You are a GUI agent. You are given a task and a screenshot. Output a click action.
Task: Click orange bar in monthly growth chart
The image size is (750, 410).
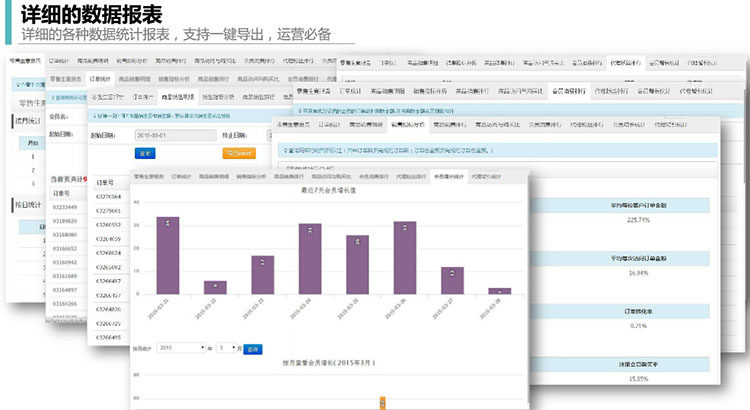tap(383, 403)
